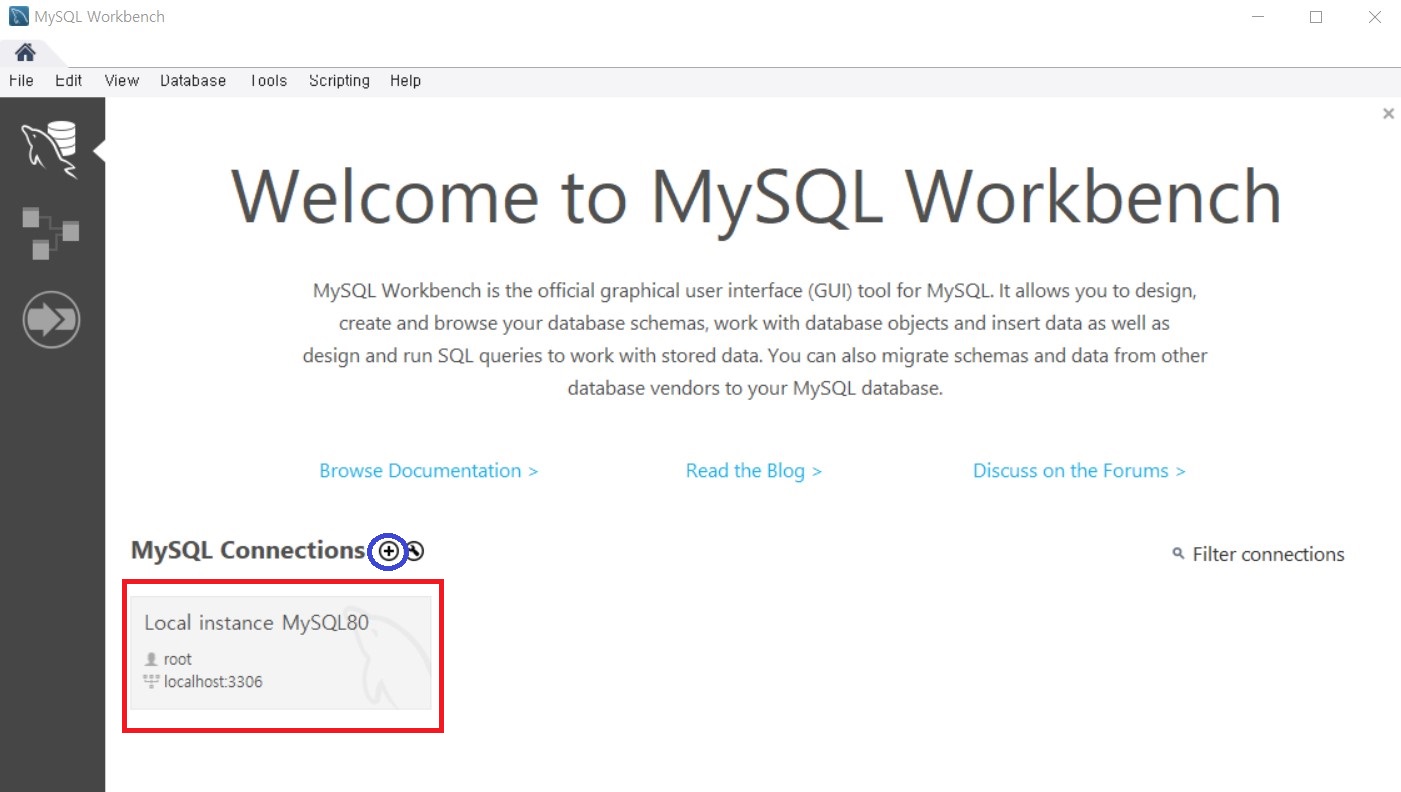
Task: Click the Discuss on the Forums link
Action: (x=1079, y=471)
